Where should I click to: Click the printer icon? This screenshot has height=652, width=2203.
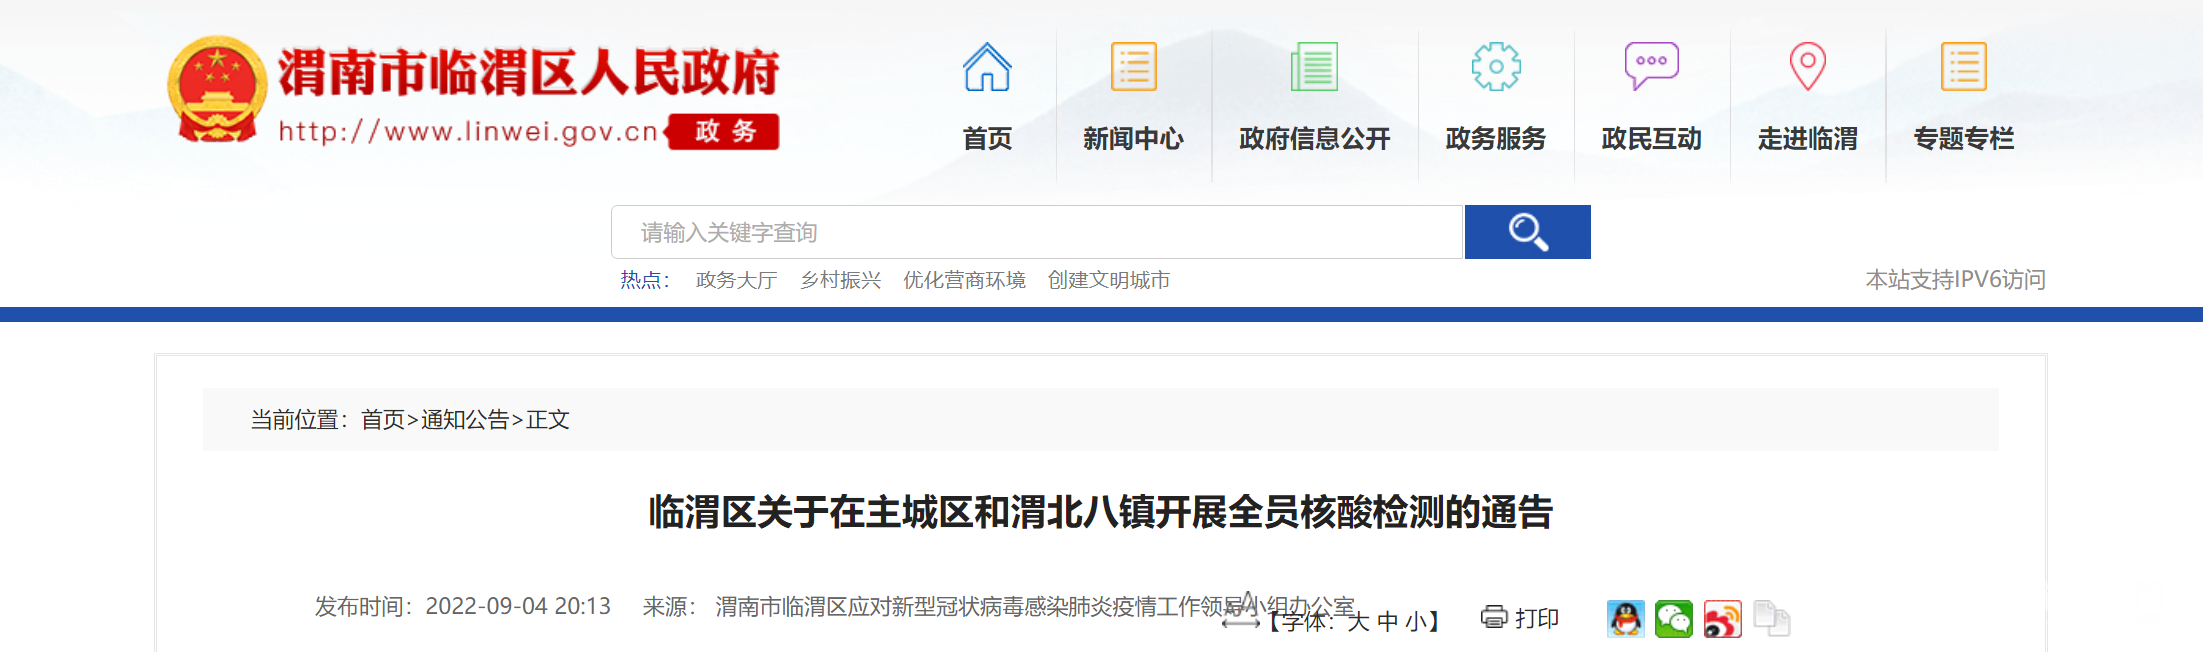click(x=1494, y=617)
